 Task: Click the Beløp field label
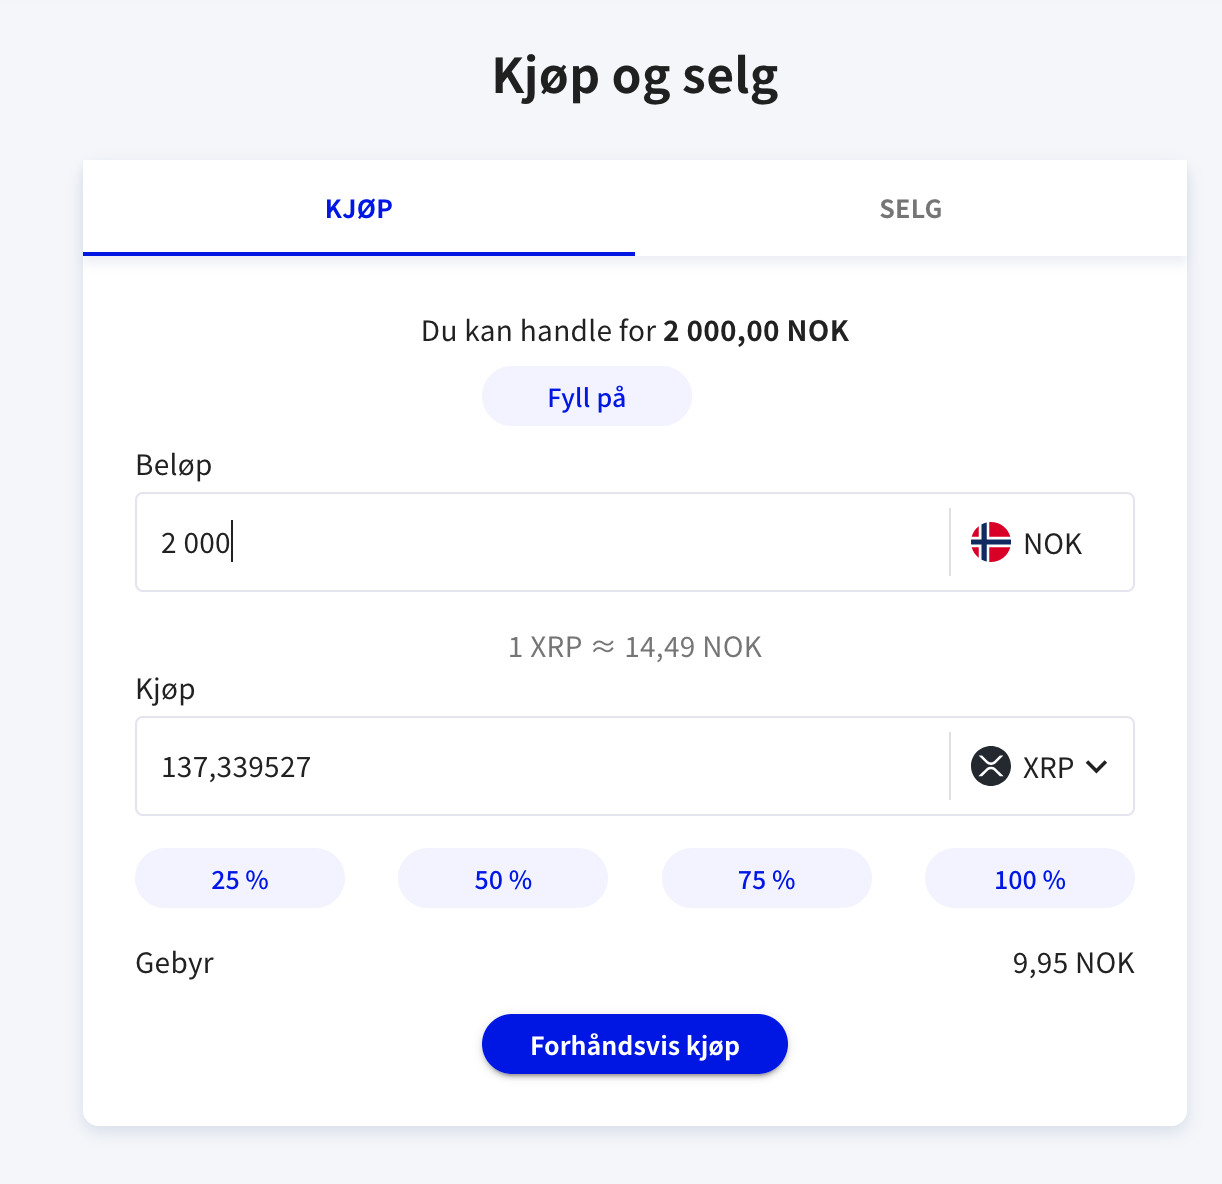[x=173, y=464]
